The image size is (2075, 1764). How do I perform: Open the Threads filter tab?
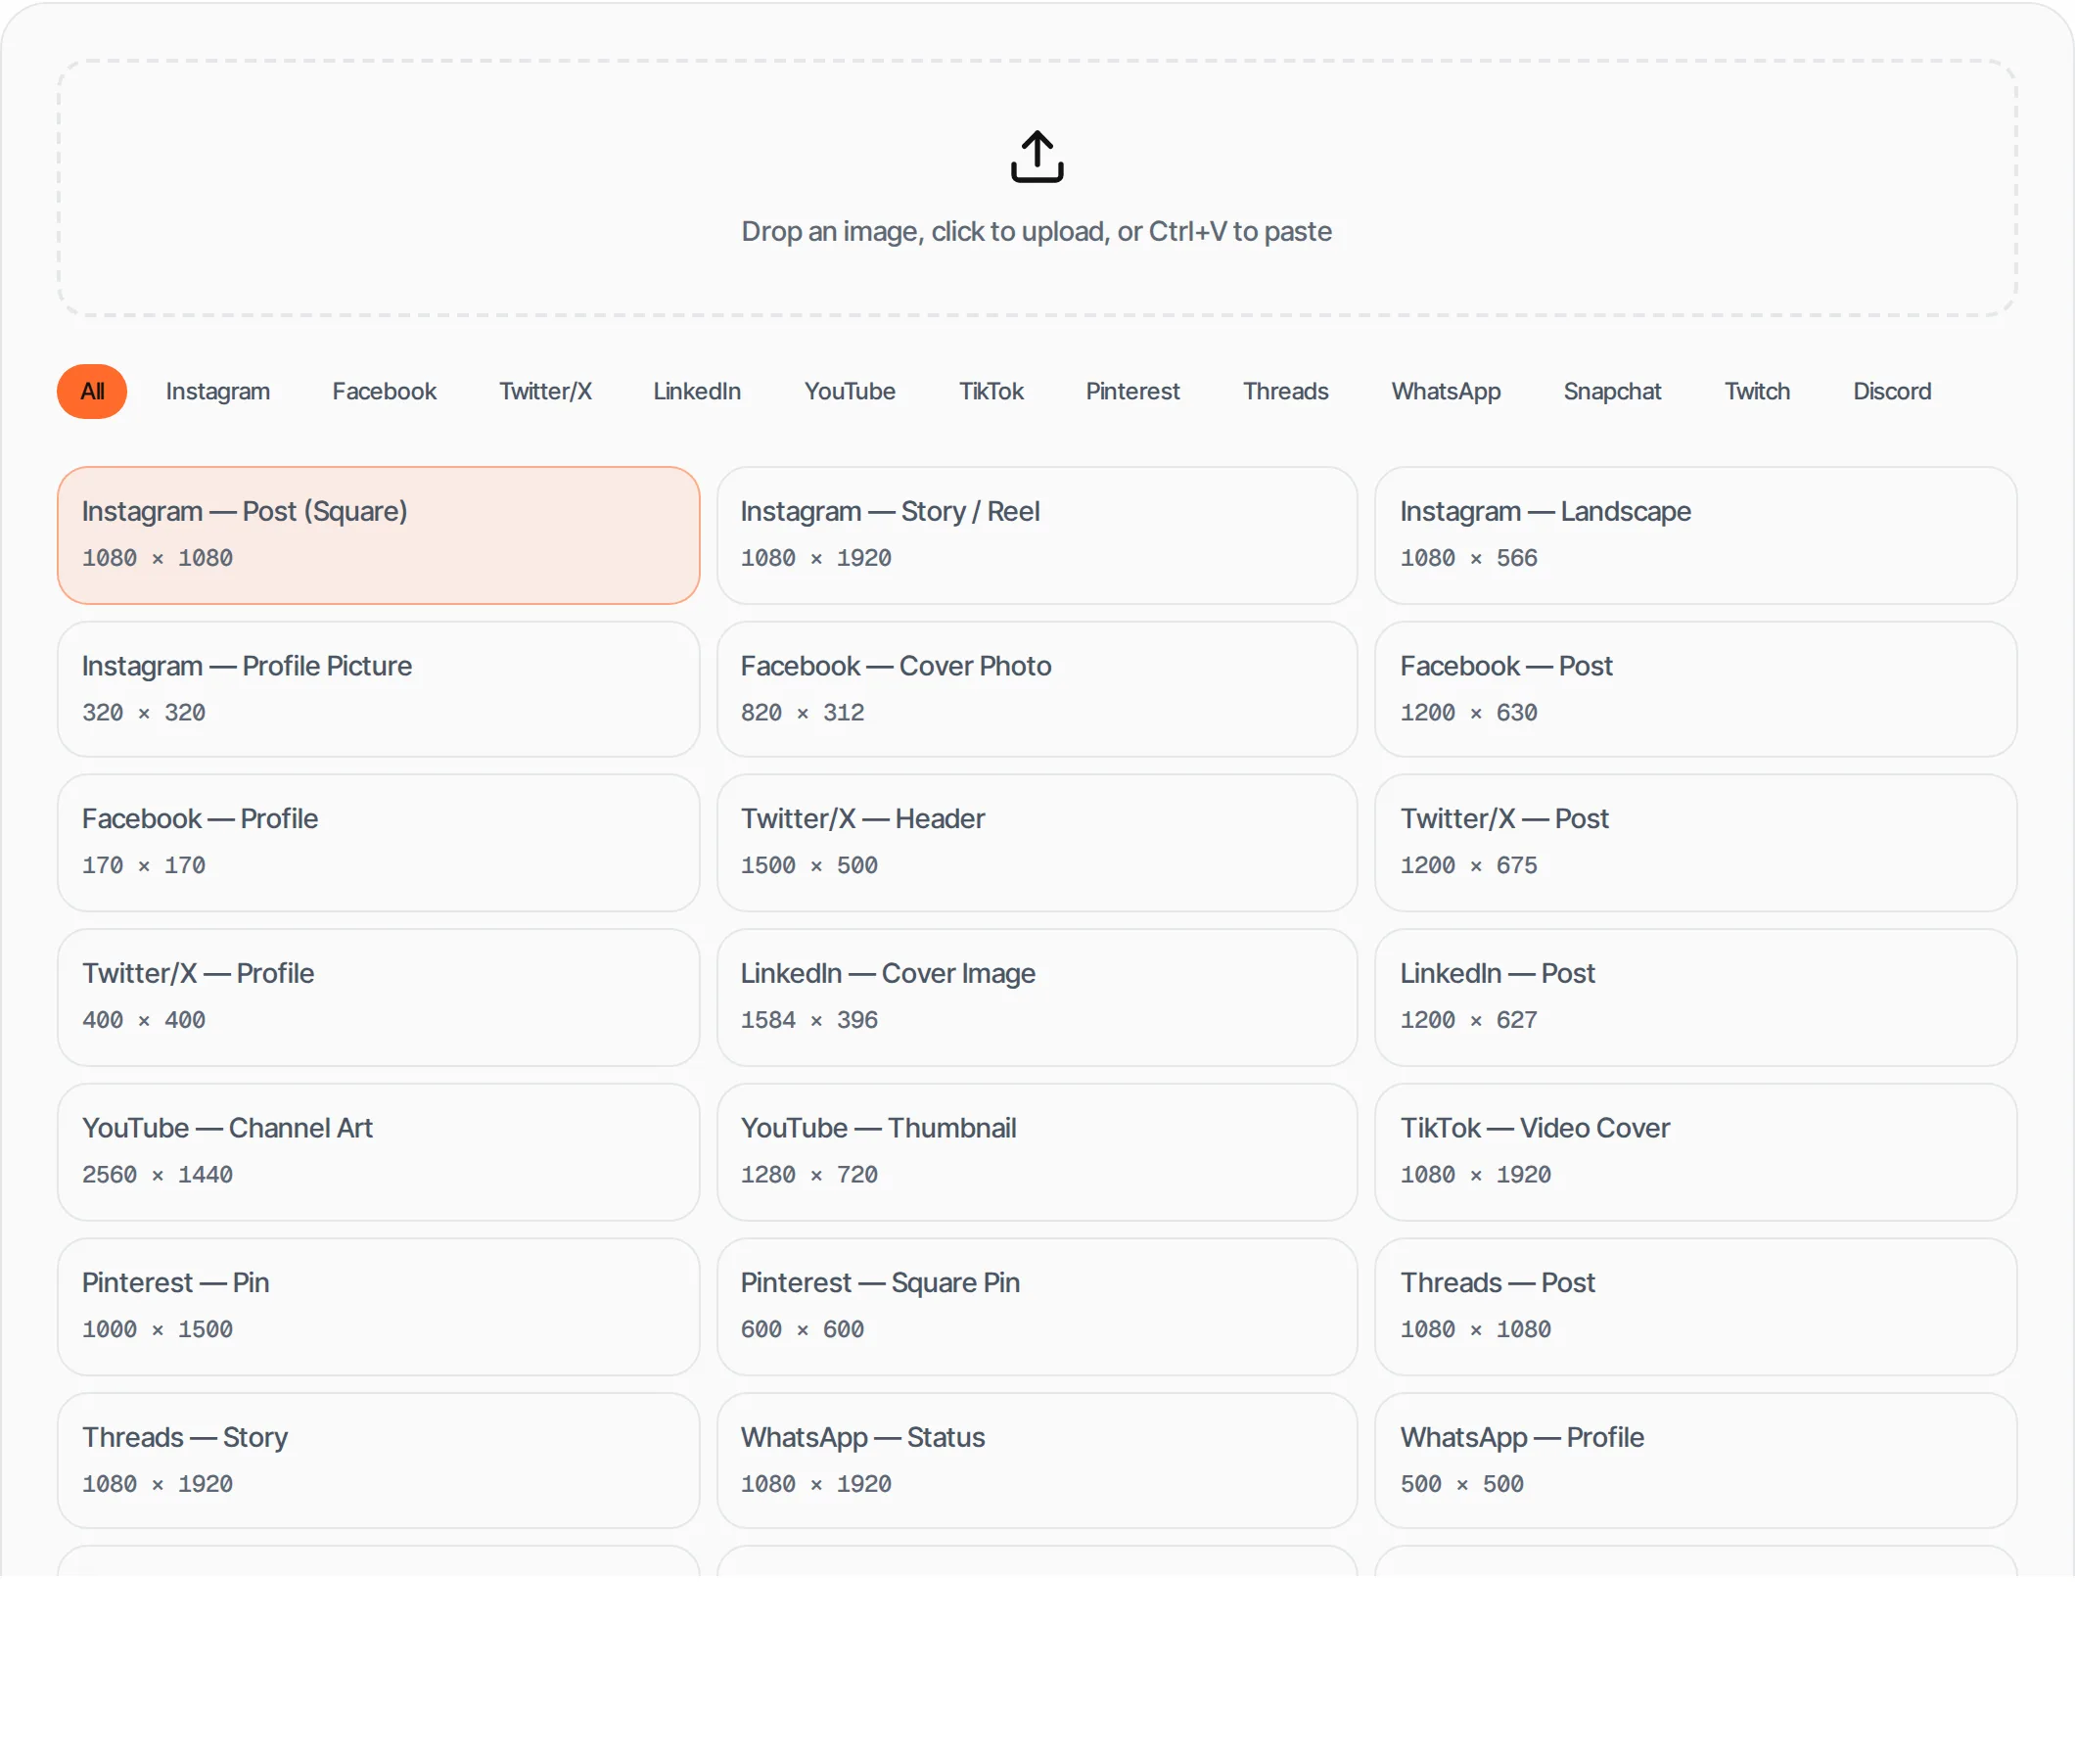[x=1286, y=391]
